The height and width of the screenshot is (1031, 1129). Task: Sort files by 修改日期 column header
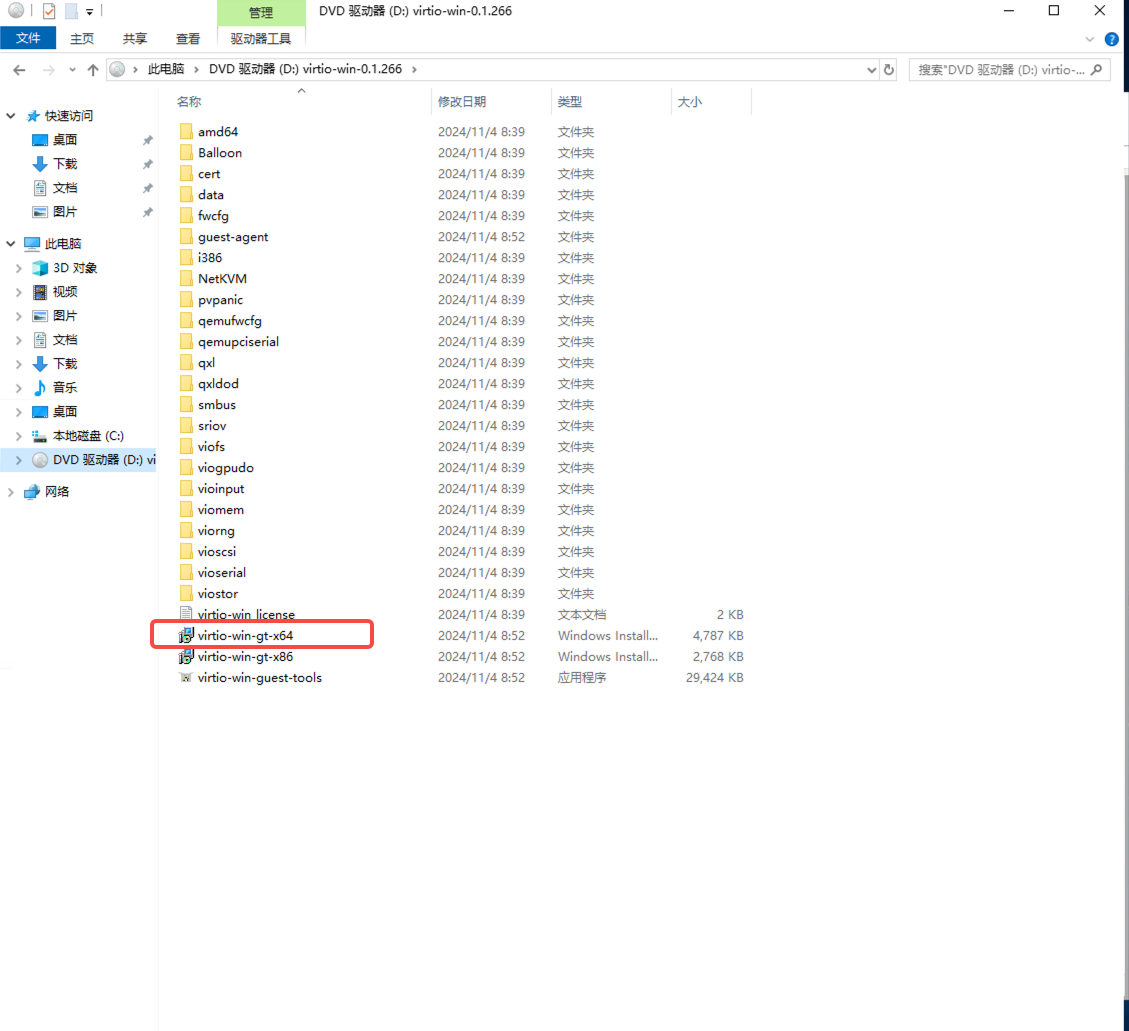(461, 102)
